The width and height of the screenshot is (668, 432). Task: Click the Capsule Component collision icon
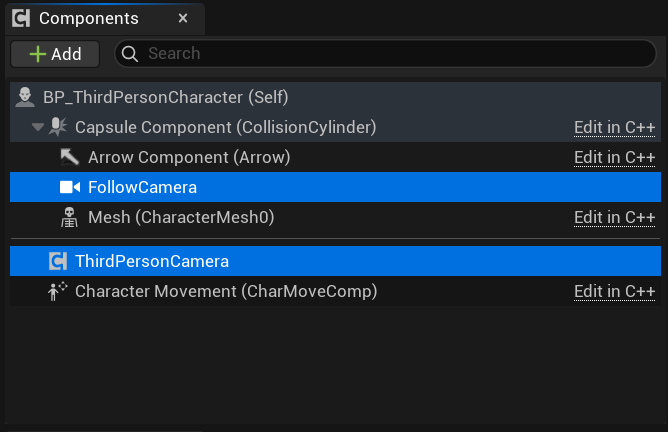(57, 127)
